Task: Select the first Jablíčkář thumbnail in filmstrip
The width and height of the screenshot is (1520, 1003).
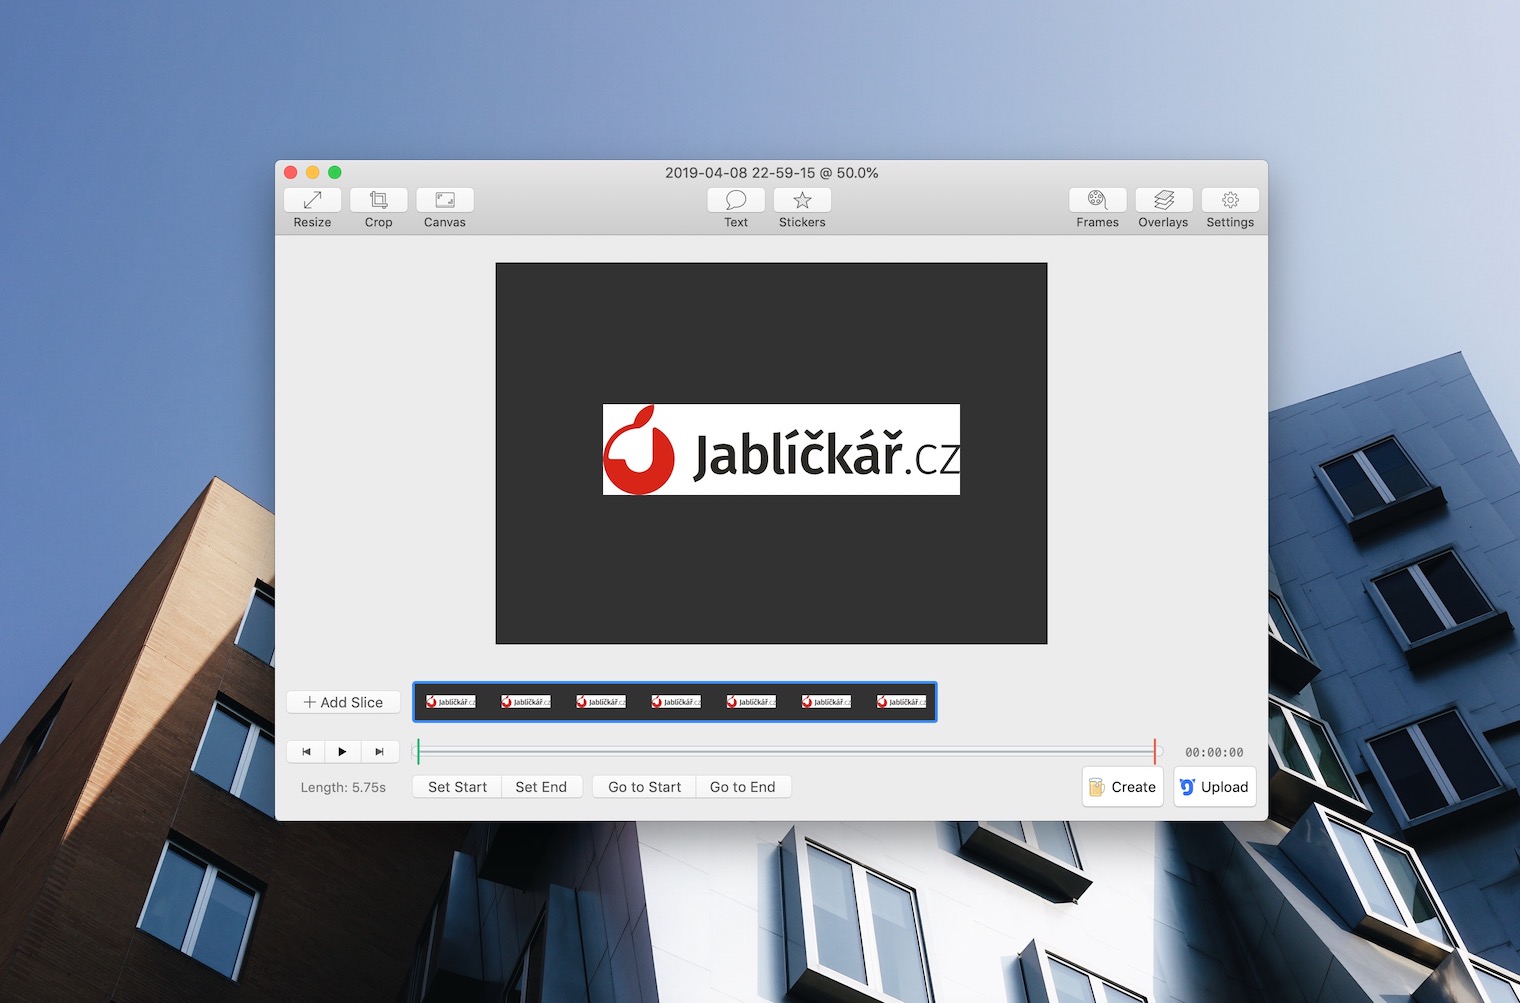Action: tap(451, 702)
